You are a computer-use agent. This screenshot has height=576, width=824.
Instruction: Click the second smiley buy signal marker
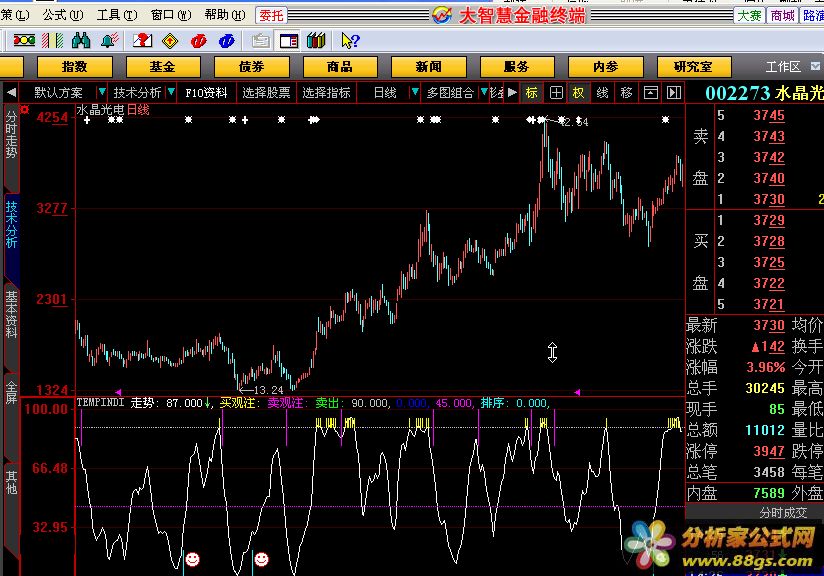tap(261, 559)
